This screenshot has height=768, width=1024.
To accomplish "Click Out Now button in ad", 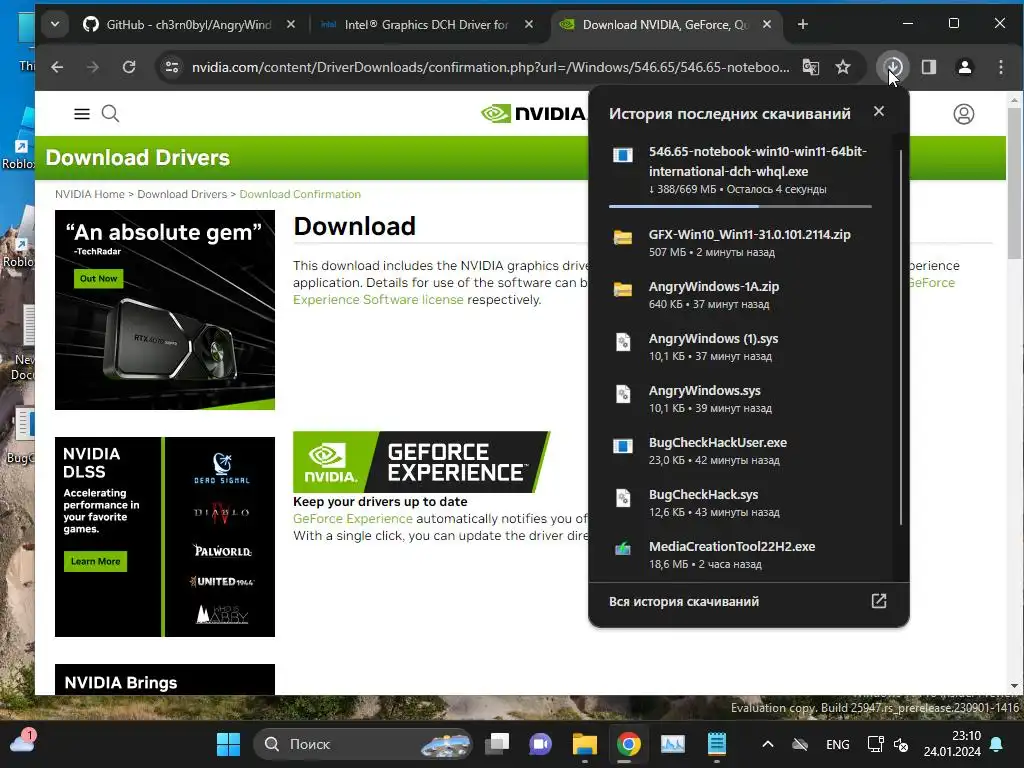I will [98, 279].
